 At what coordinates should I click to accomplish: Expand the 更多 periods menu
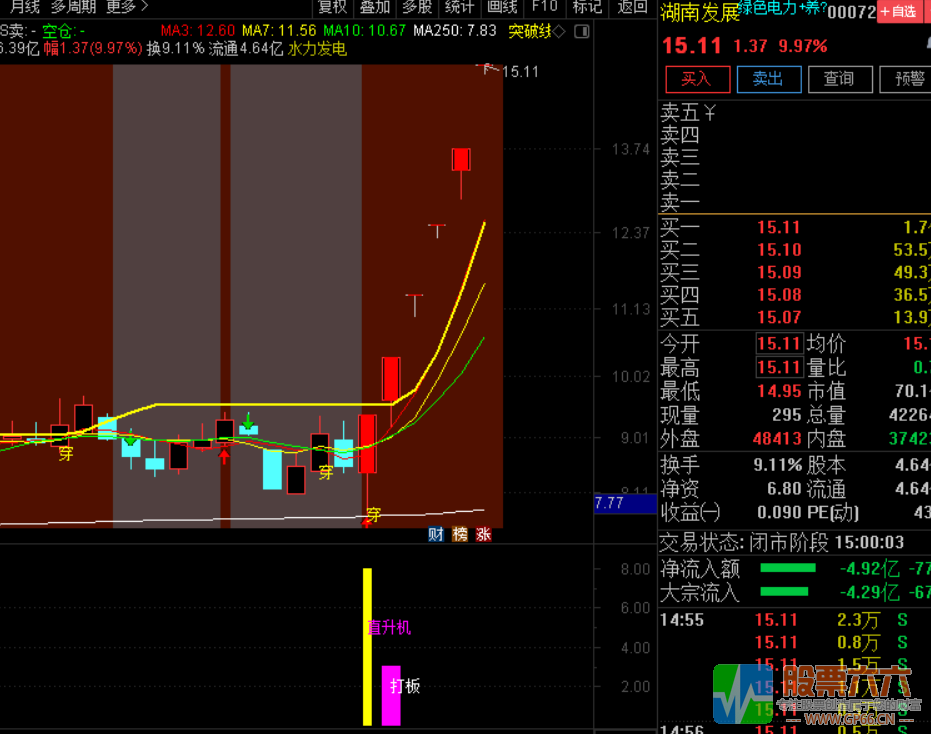126,7
